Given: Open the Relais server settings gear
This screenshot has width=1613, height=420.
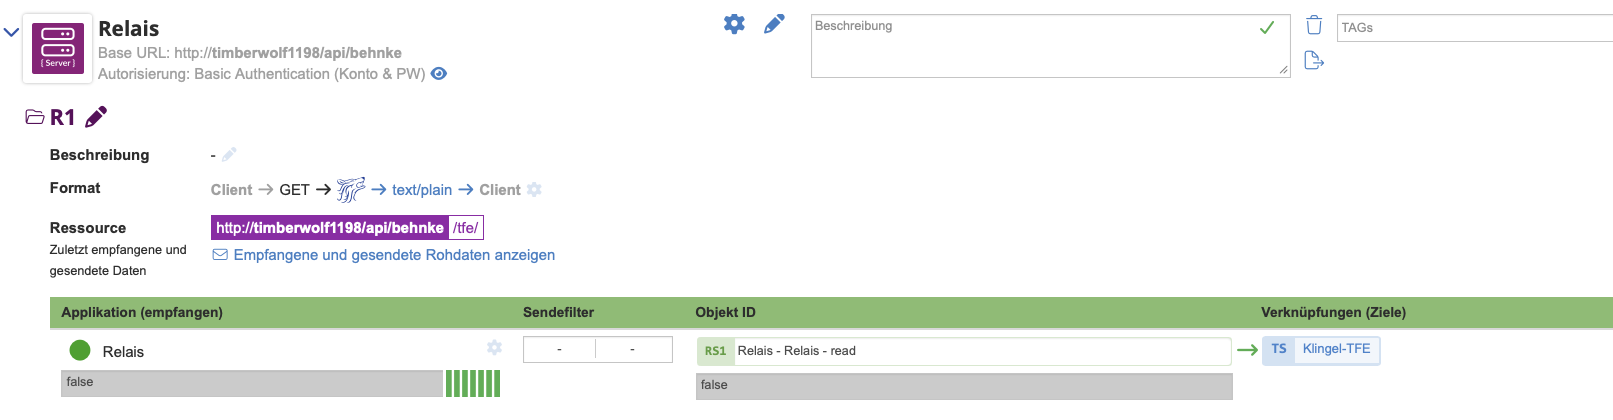Looking at the screenshot, I should [x=734, y=24].
